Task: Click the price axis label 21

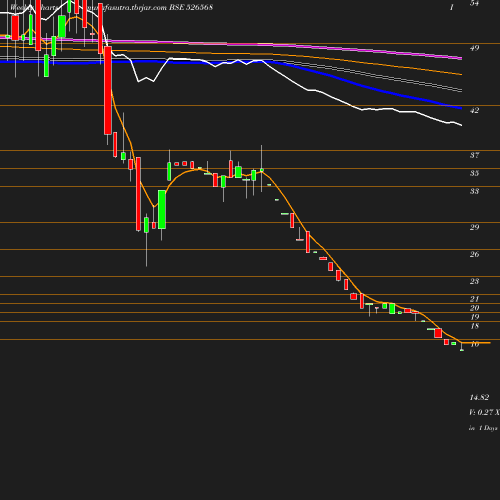Action: (x=474, y=299)
